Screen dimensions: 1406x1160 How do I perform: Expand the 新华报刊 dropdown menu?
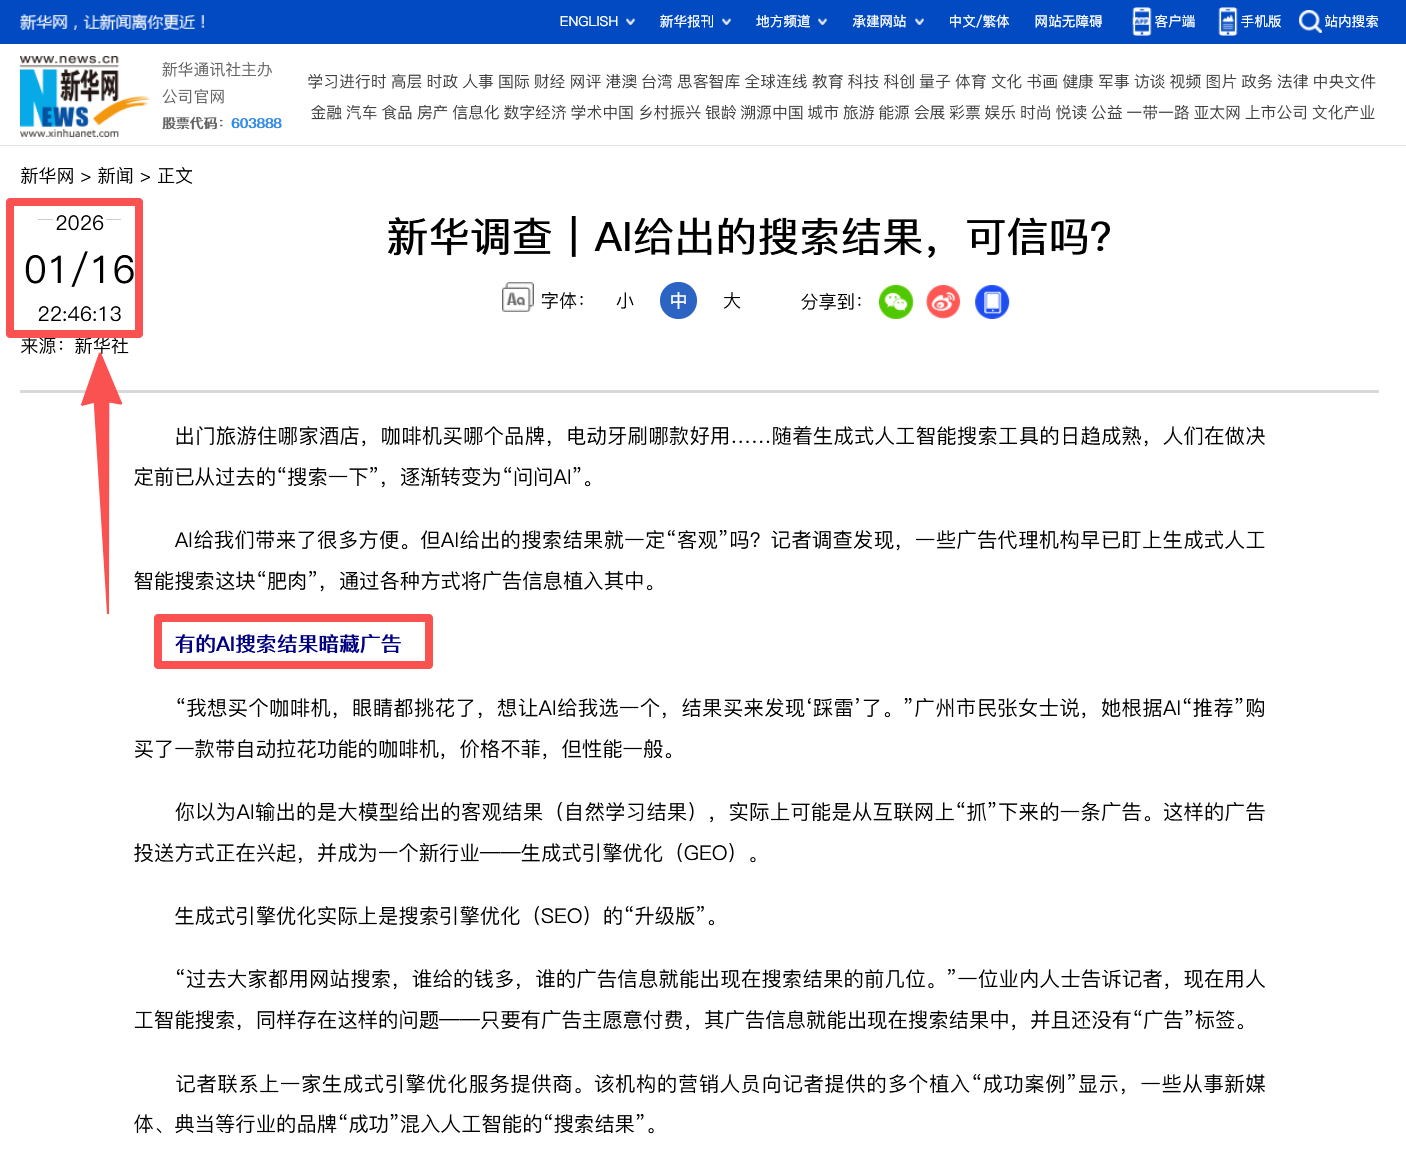[695, 21]
